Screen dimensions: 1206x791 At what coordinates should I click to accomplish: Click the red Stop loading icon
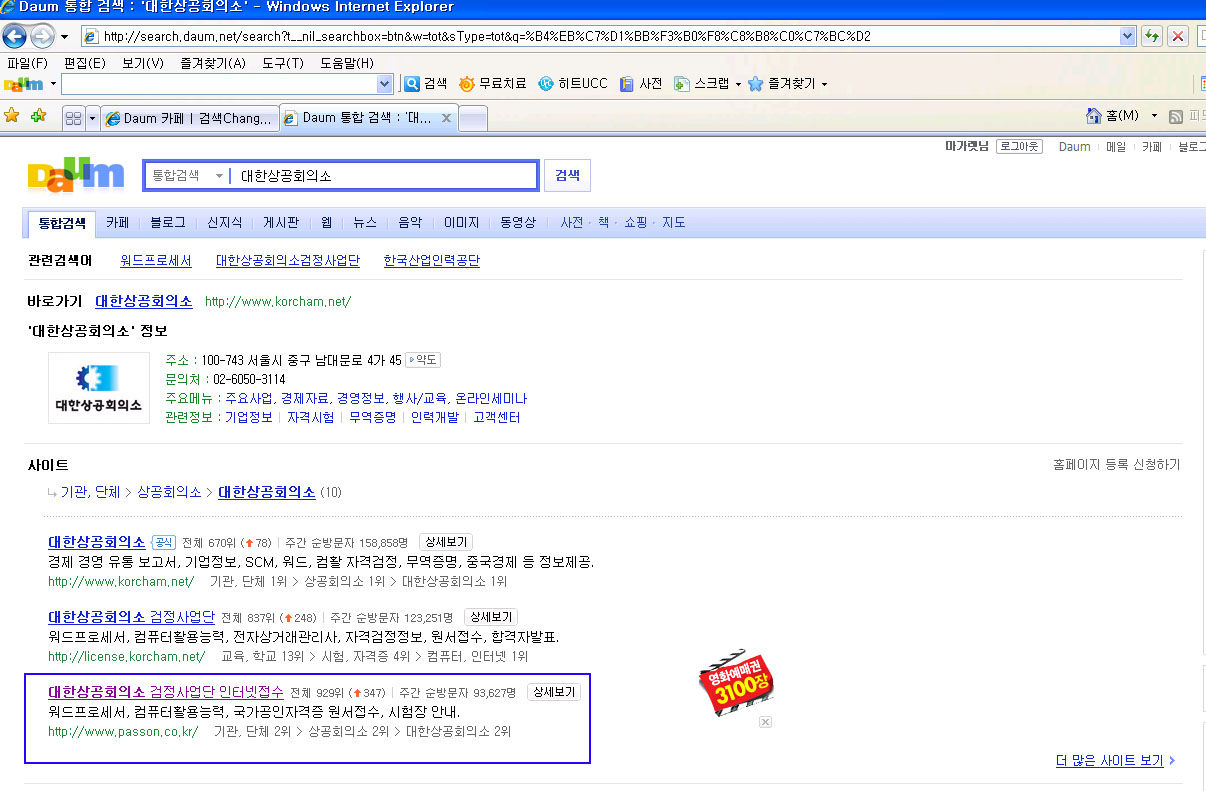[x=1178, y=36]
